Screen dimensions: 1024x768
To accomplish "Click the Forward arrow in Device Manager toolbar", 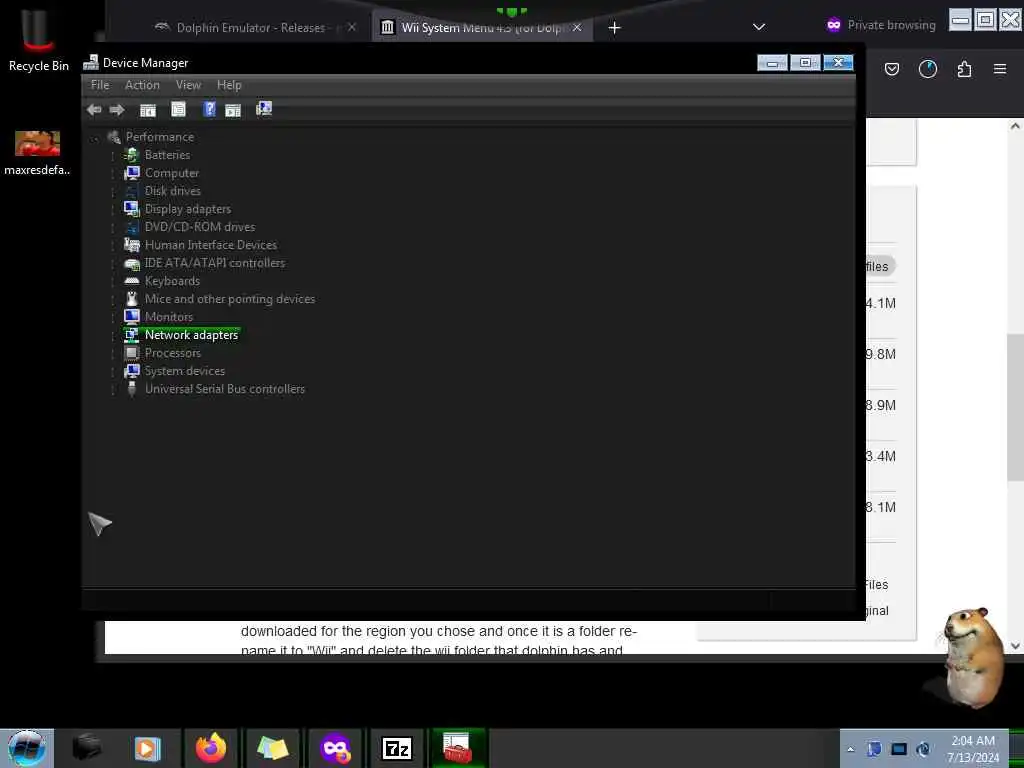I will (x=117, y=110).
